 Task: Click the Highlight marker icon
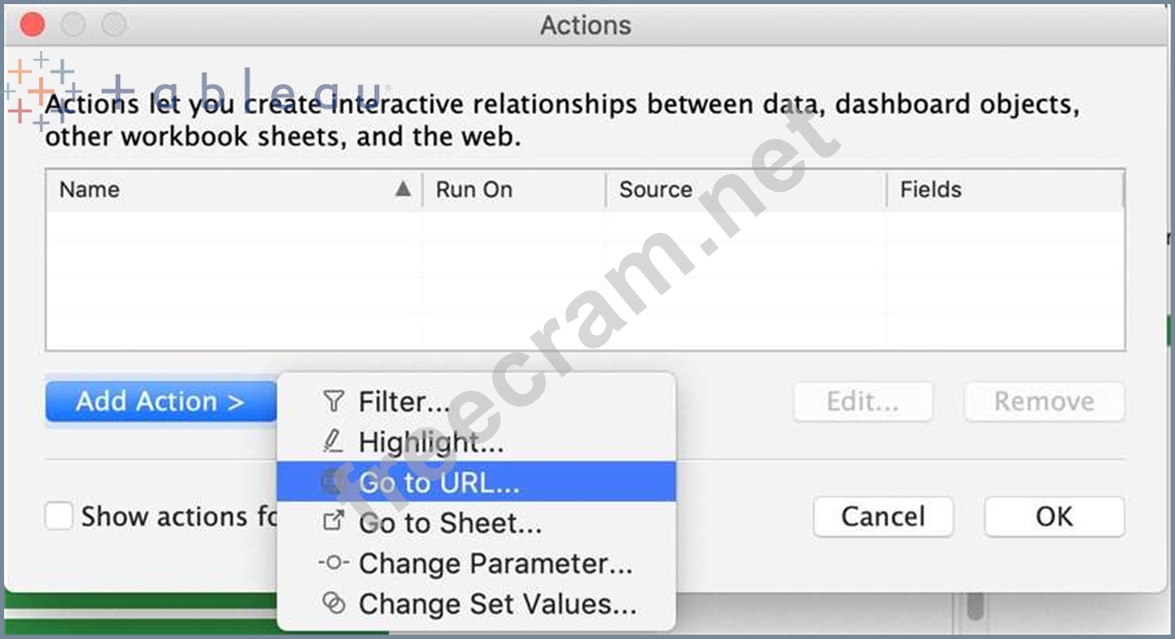(x=333, y=441)
